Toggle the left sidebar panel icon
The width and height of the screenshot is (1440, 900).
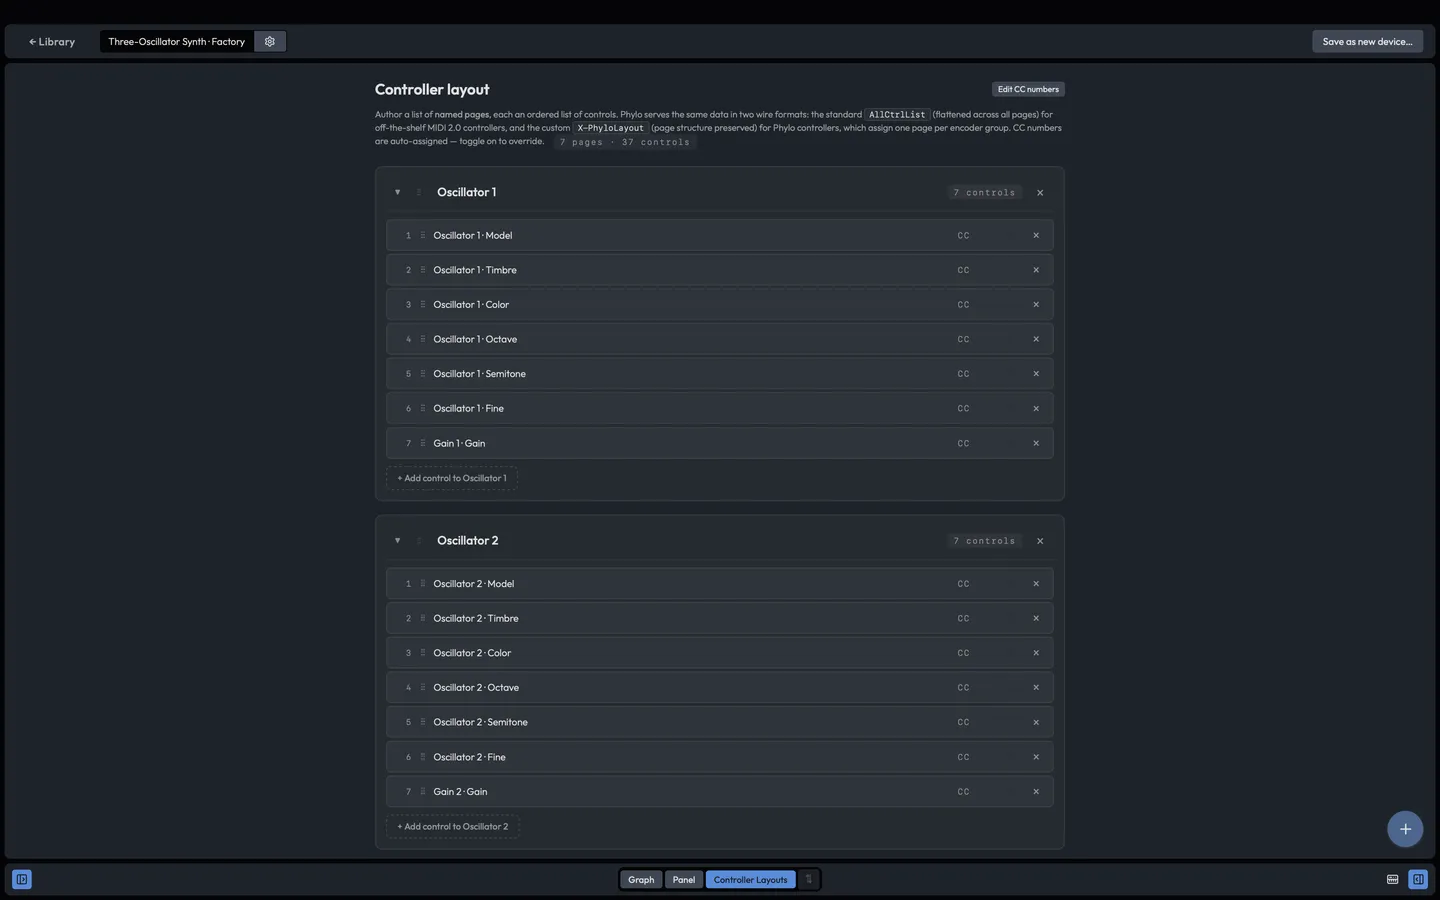tap(22, 879)
